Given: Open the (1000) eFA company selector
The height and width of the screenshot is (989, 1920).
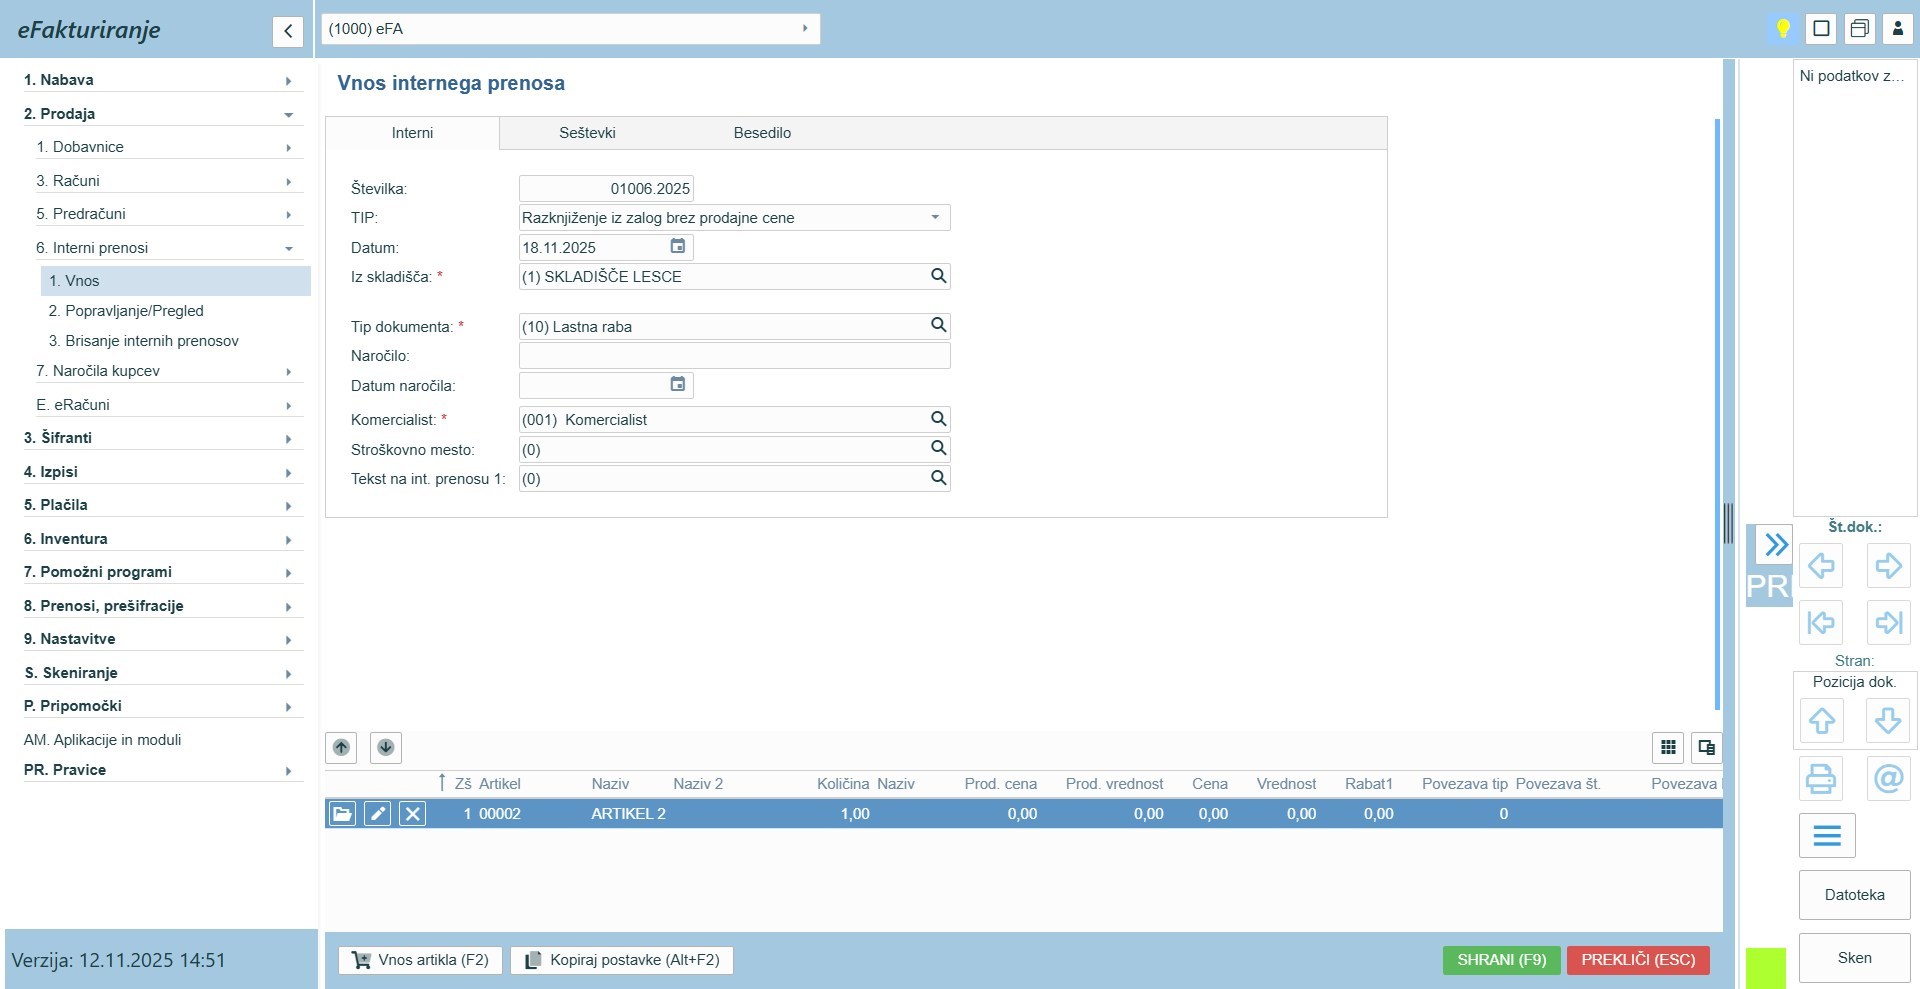Looking at the screenshot, I should coord(570,29).
